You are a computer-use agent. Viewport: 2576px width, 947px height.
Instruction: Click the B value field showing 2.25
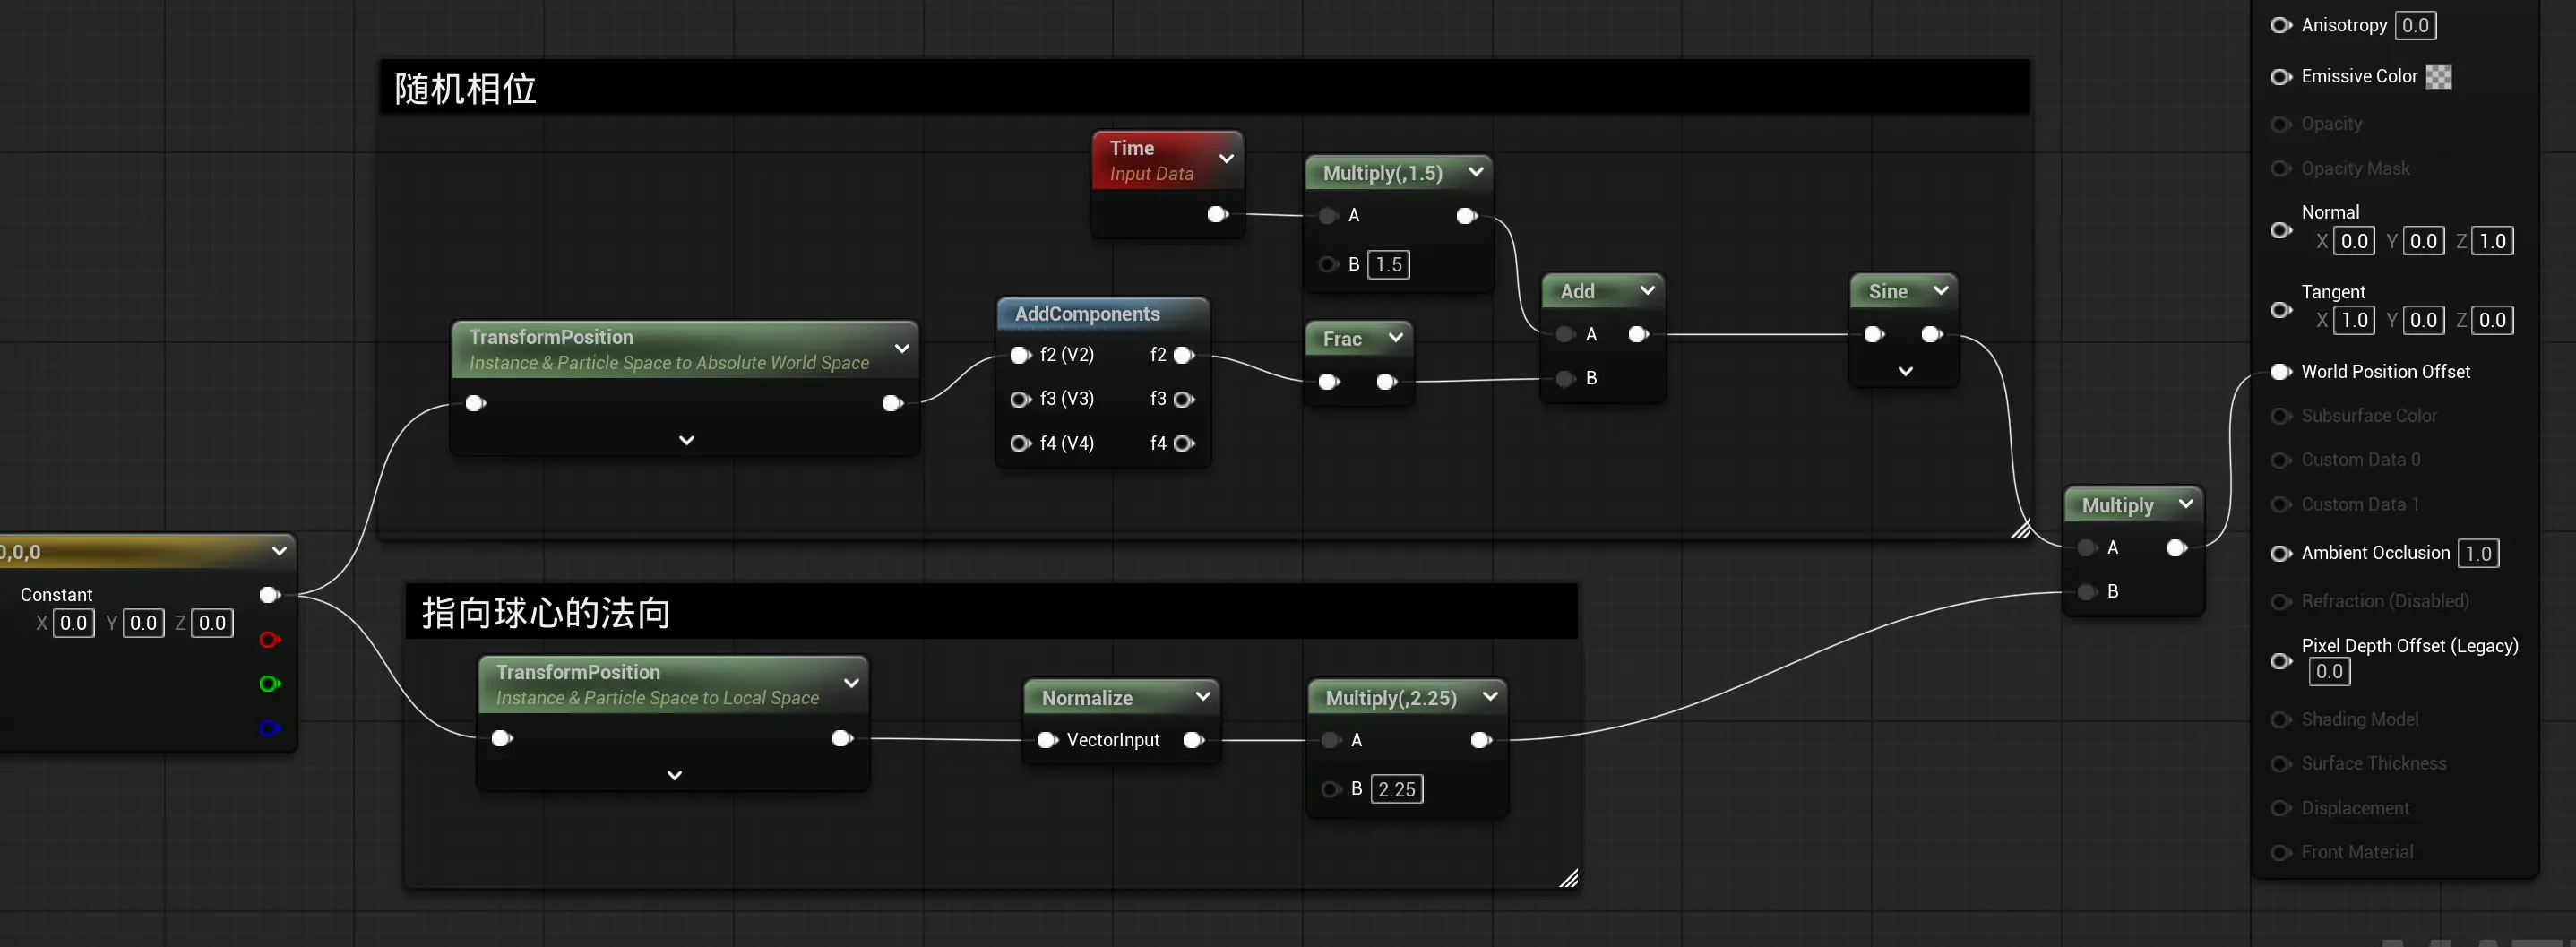1396,789
